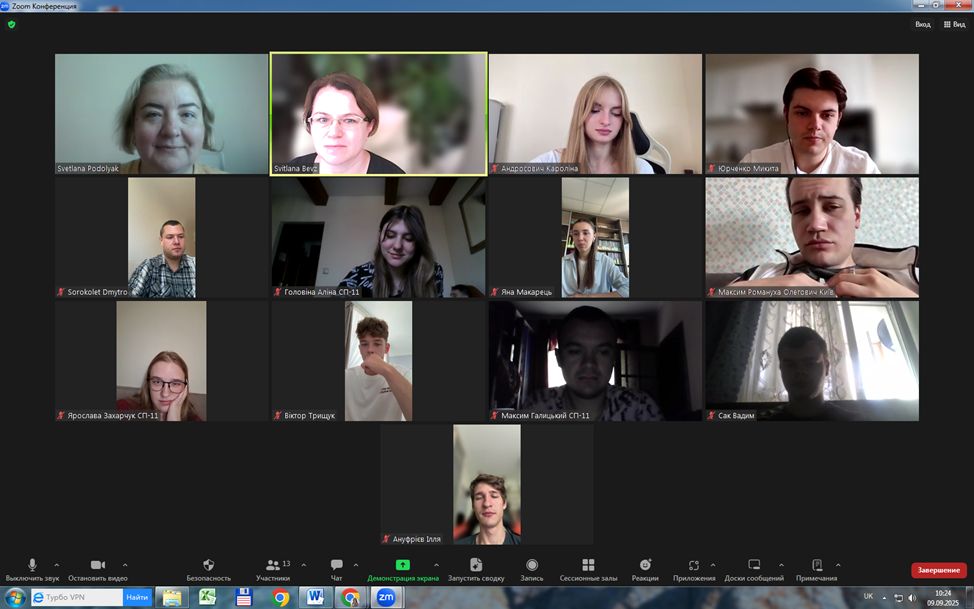
Task: Expand video options arrow beside camera
Action: pos(125,565)
